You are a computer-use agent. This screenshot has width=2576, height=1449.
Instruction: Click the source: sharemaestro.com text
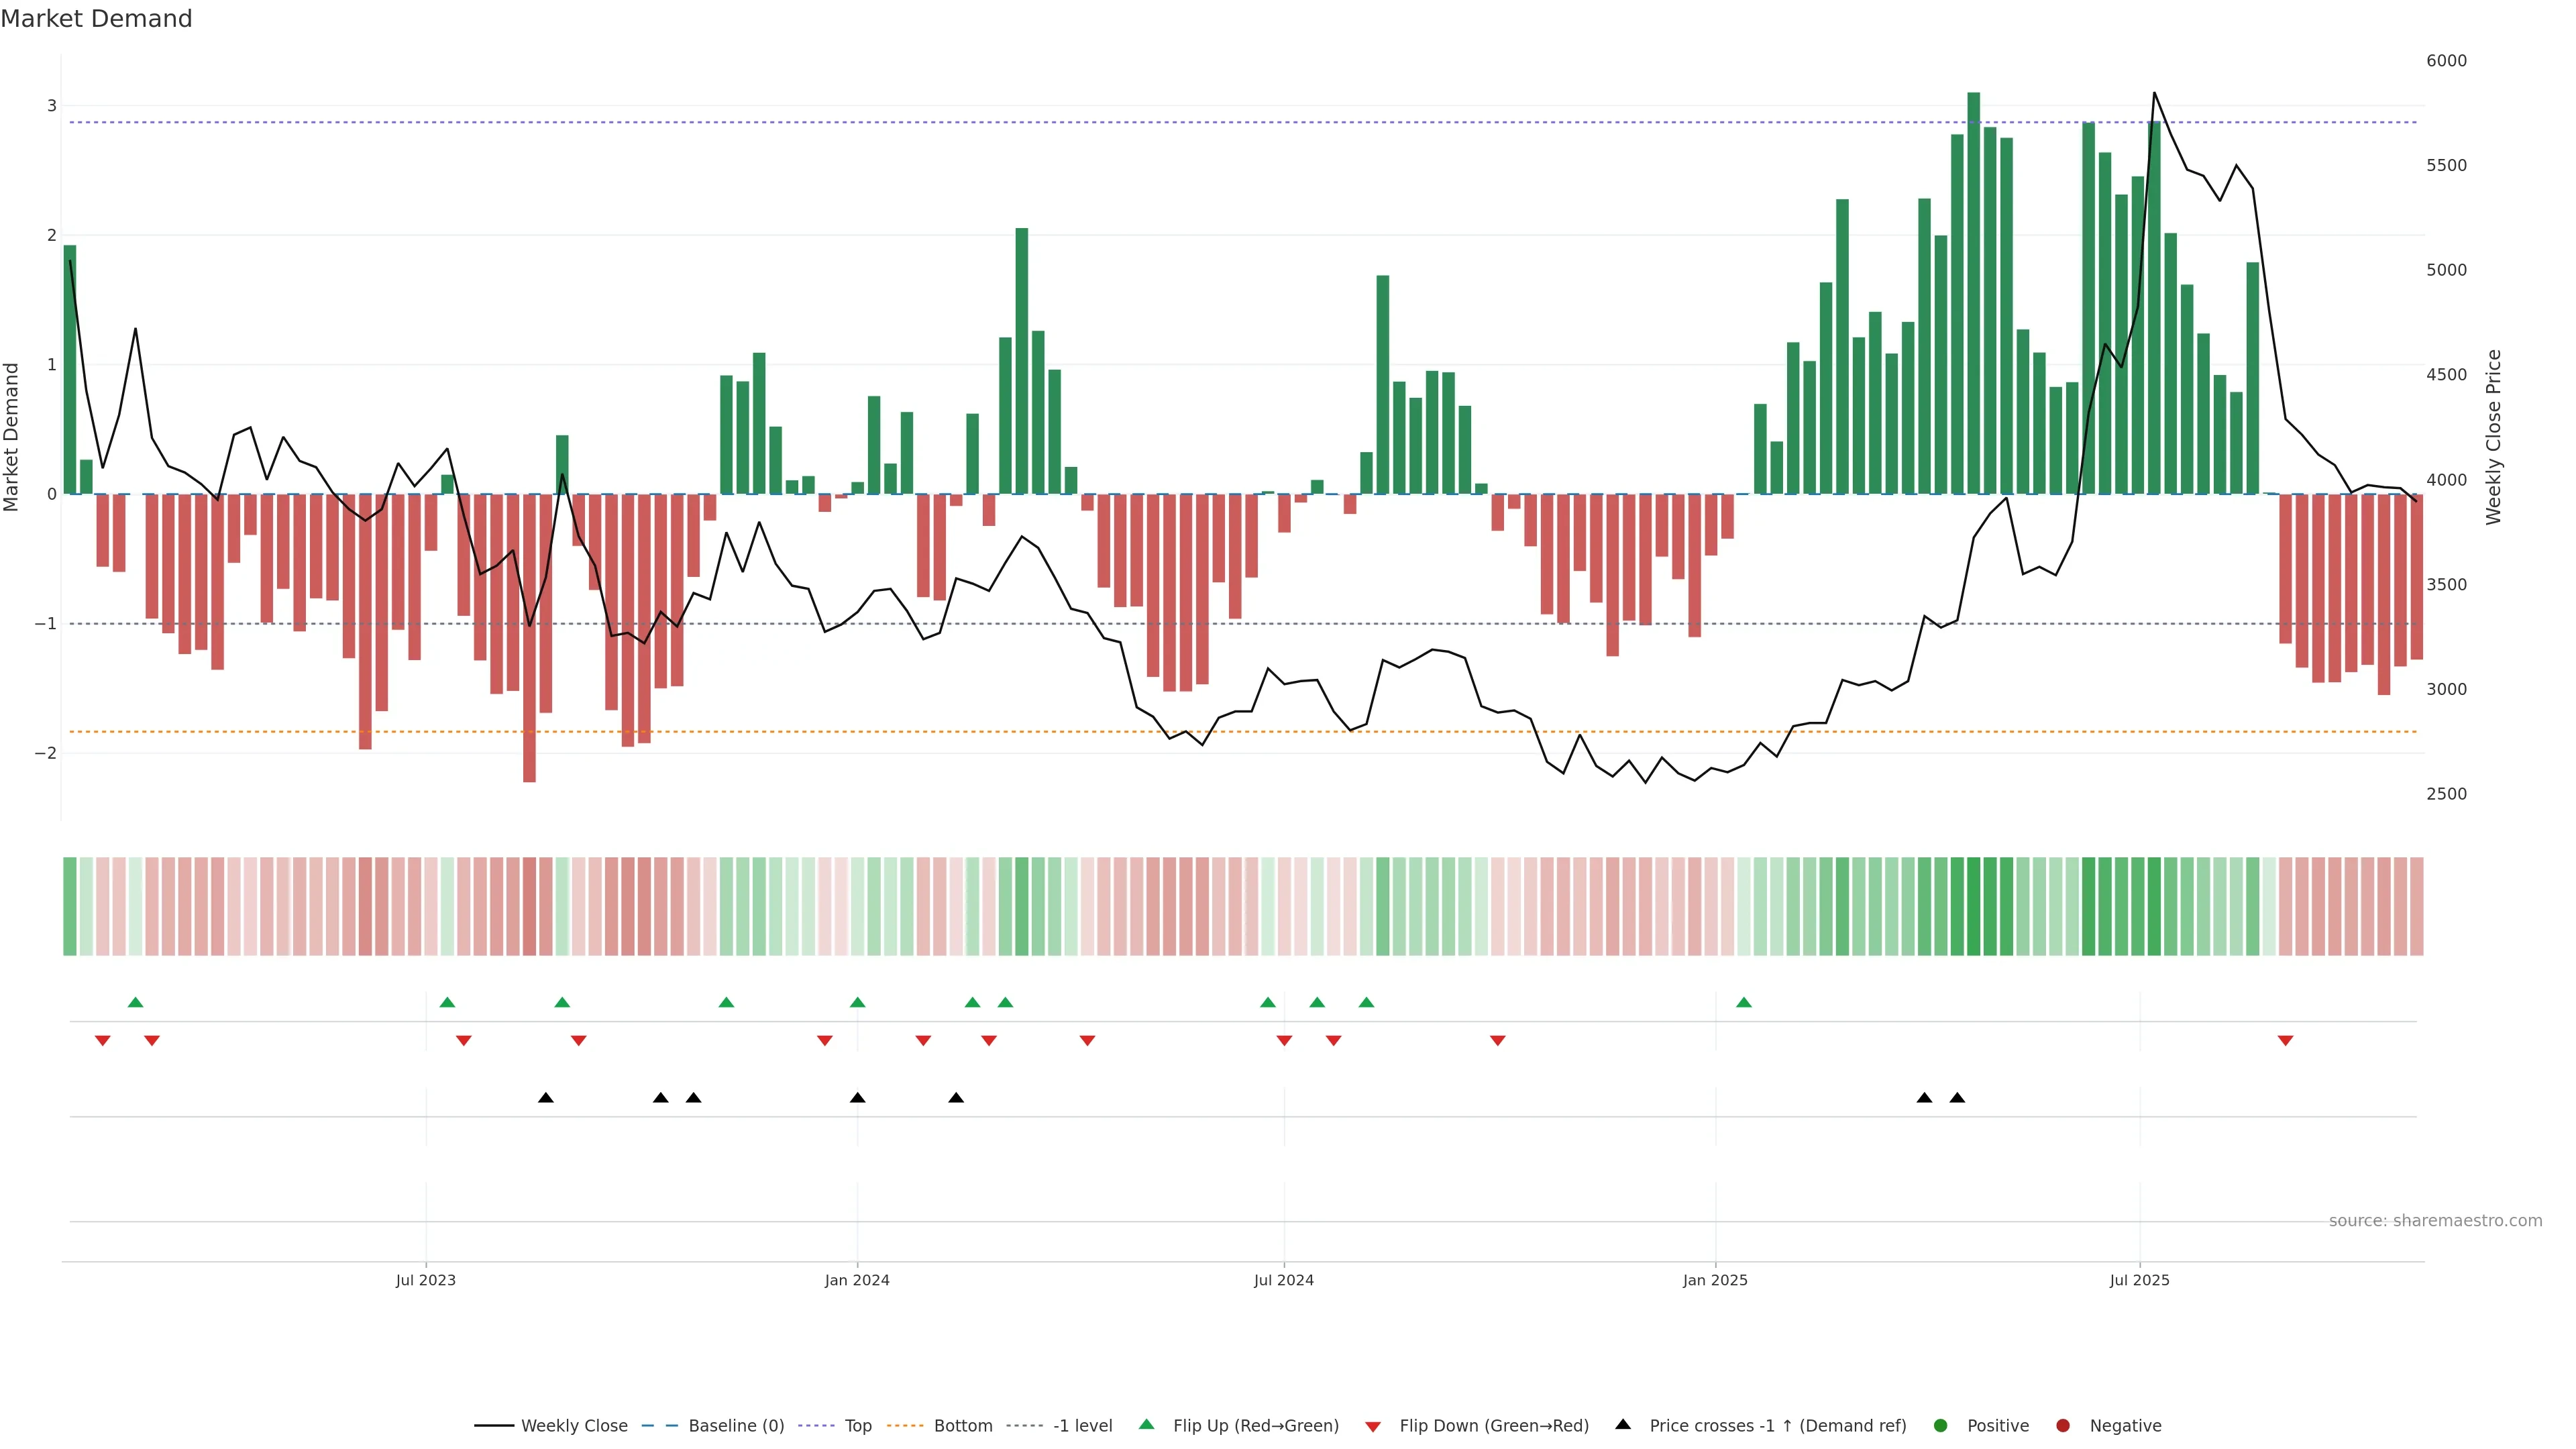pyautogui.click(x=2435, y=1220)
